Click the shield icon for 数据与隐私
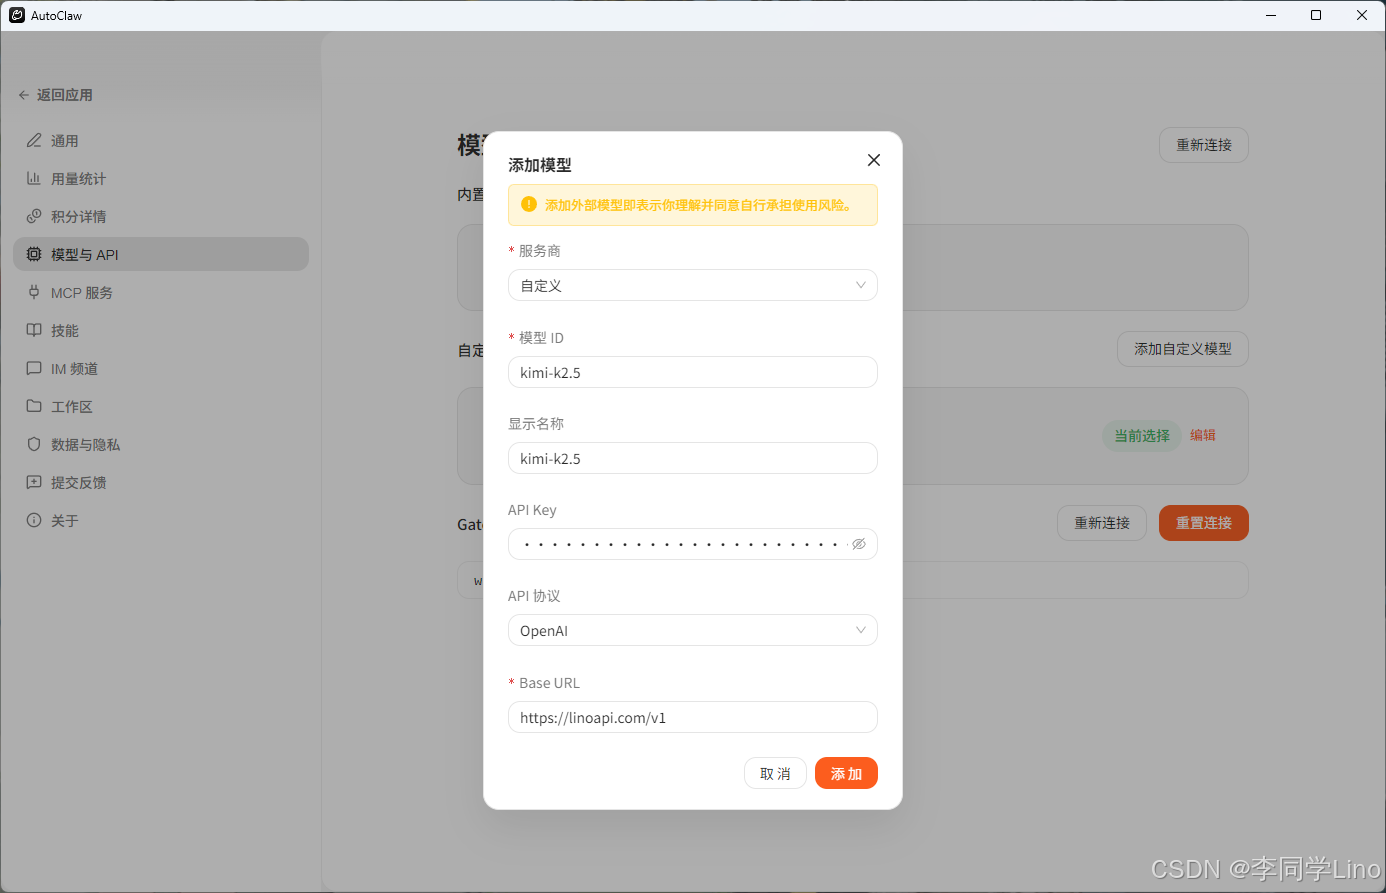This screenshot has height=893, width=1386. coord(34,445)
